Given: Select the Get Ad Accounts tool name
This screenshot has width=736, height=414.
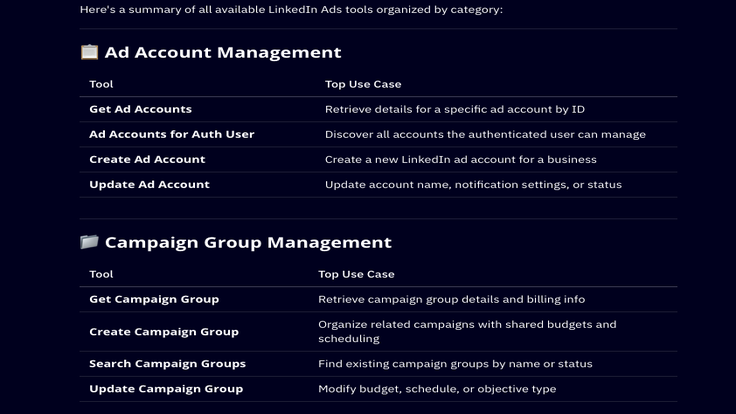Looking at the screenshot, I should (140, 109).
